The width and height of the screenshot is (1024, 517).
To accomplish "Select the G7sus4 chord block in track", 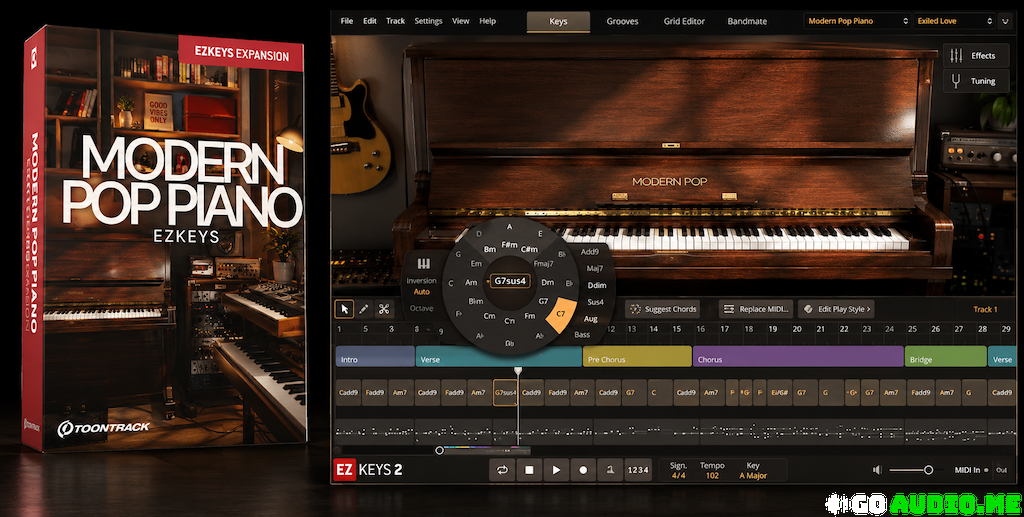I will [505, 392].
